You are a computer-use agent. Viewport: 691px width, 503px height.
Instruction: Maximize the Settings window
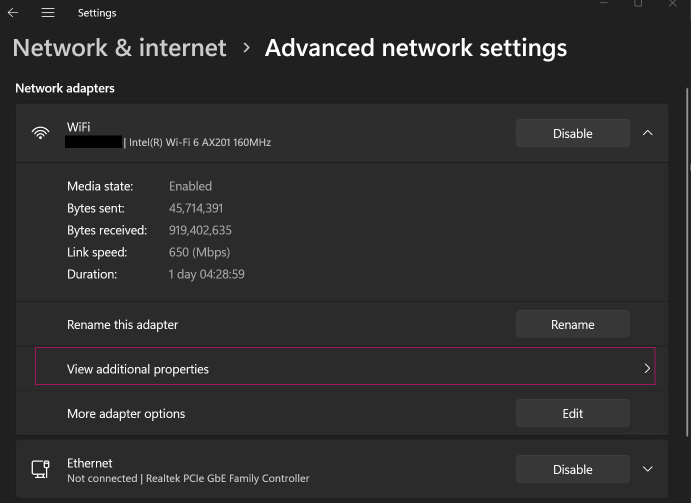638,4
